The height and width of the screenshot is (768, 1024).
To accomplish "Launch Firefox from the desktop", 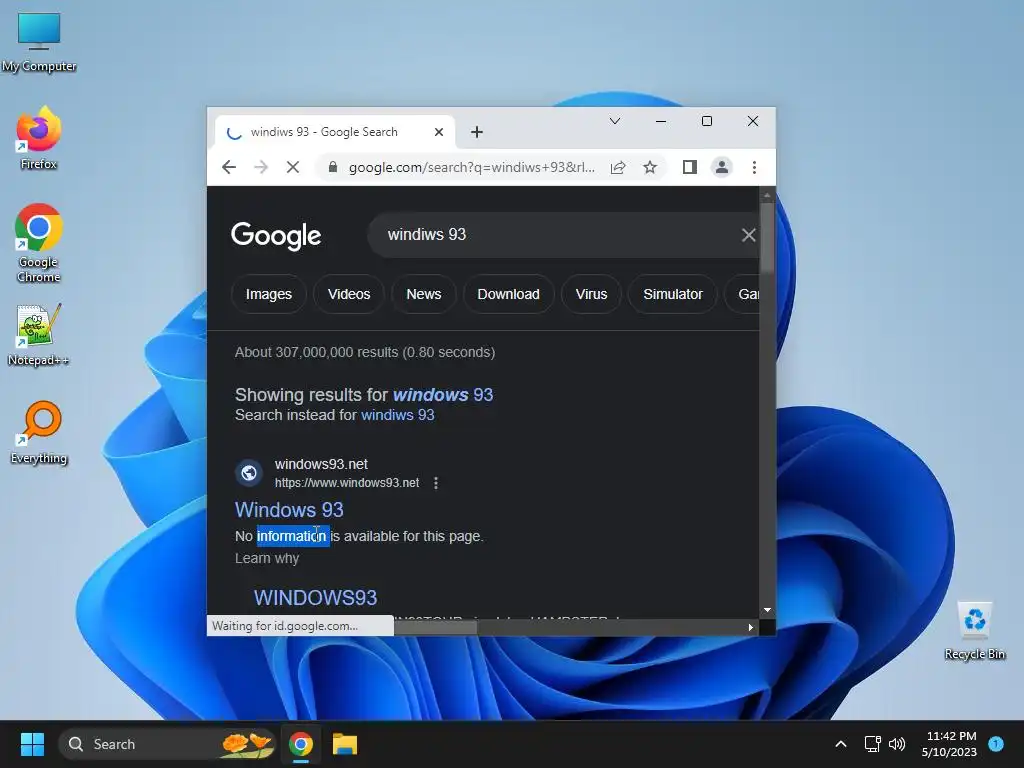I will (39, 138).
